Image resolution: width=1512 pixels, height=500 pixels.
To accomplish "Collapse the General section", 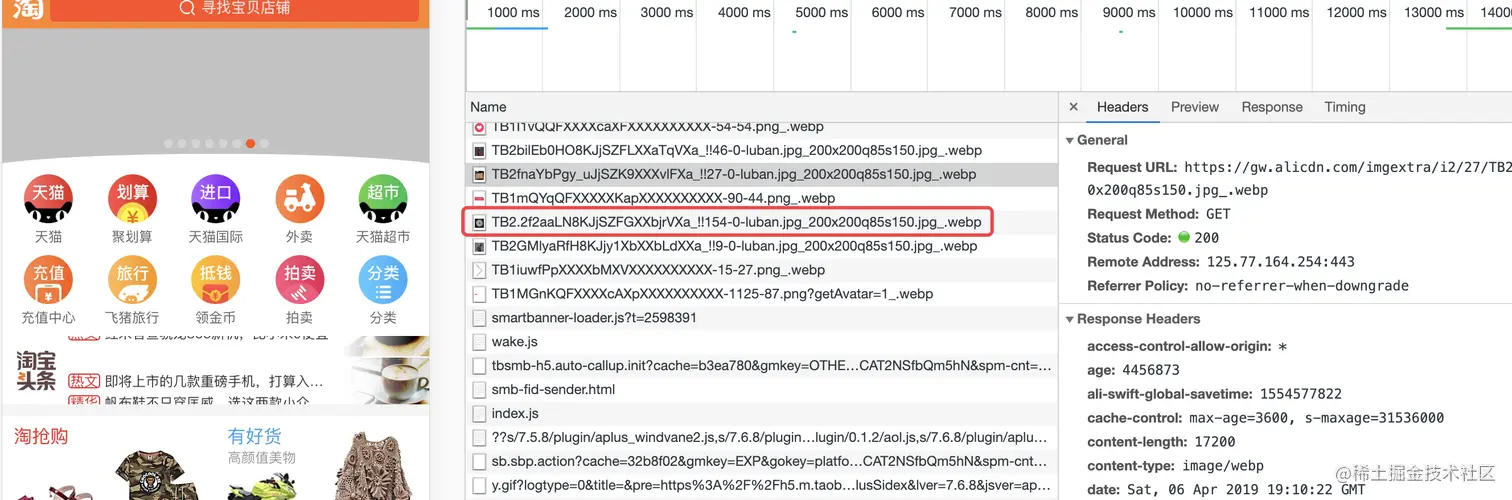I will [1070, 141].
